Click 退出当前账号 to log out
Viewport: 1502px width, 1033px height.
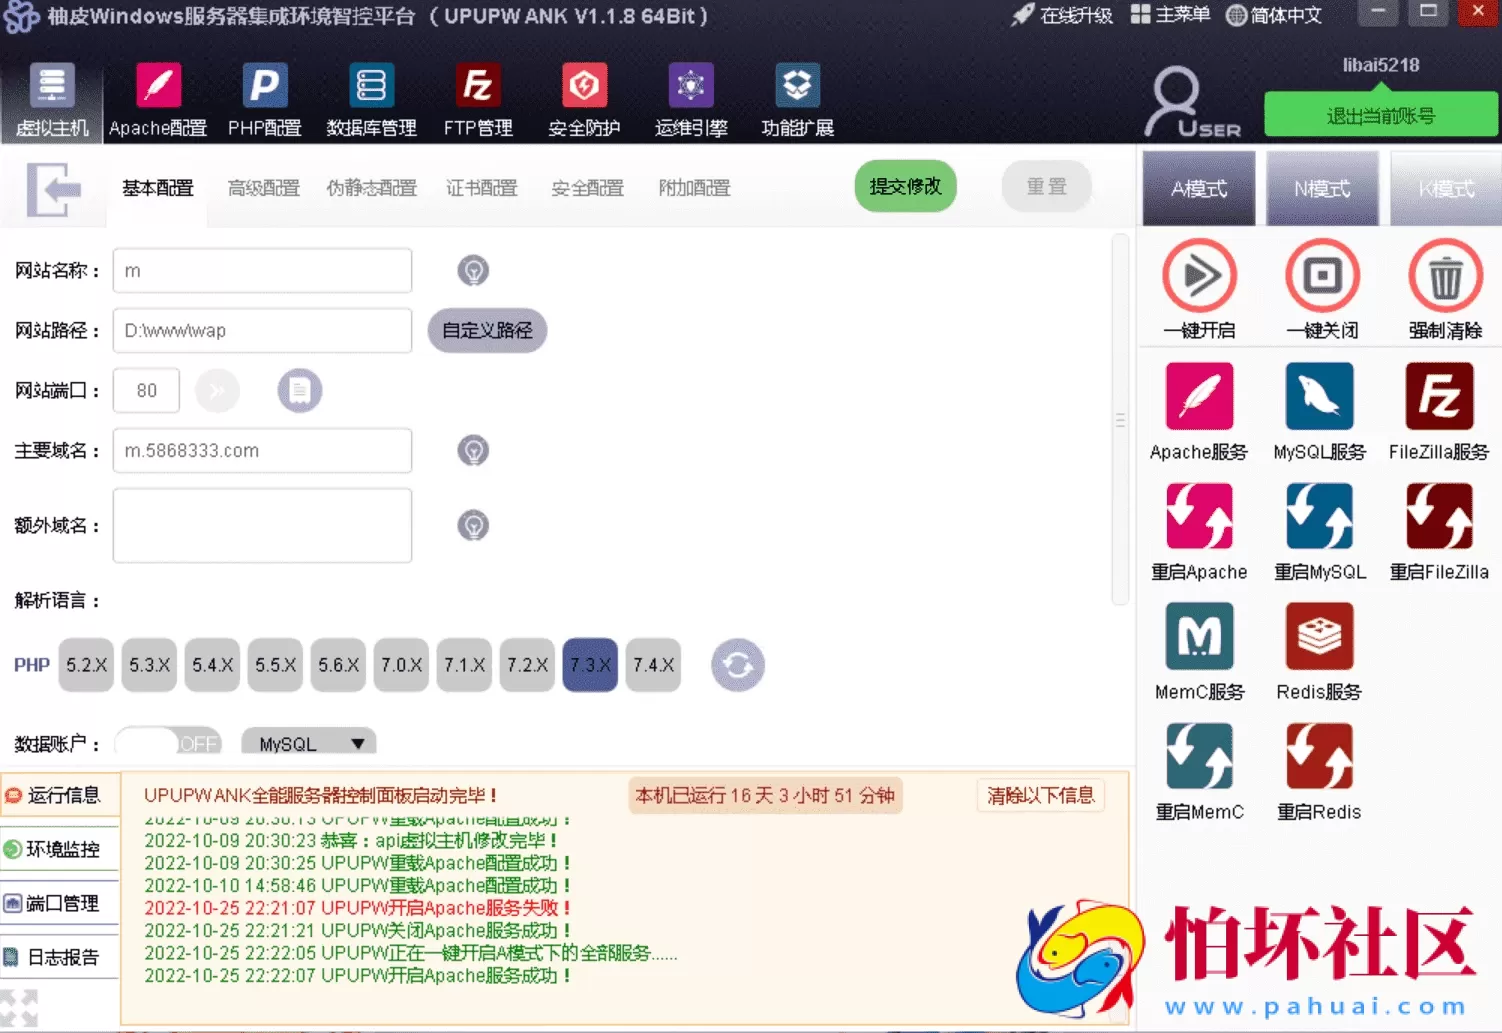pos(1382,114)
